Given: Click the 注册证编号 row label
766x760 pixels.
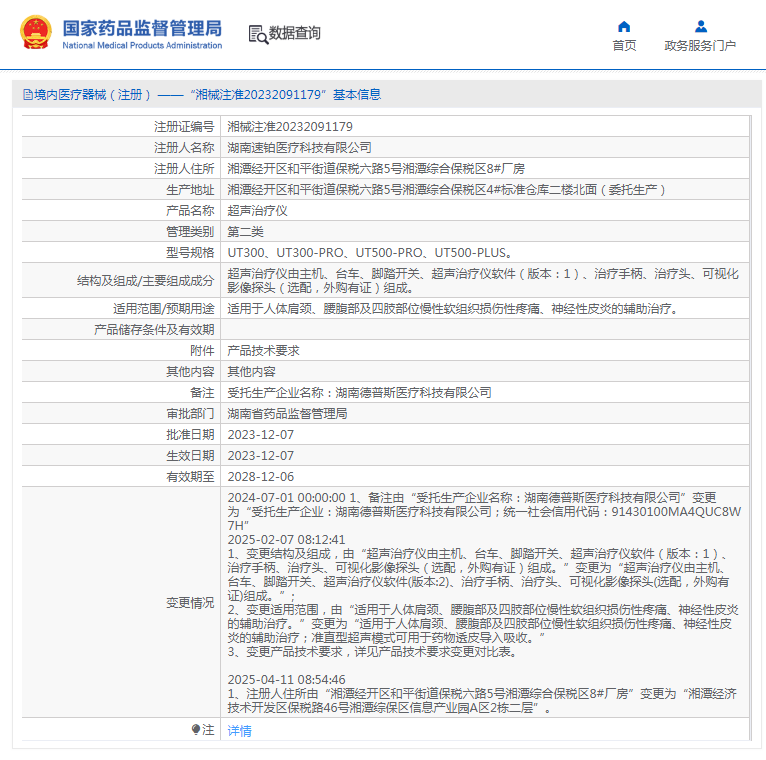Looking at the screenshot, I should tap(184, 127).
